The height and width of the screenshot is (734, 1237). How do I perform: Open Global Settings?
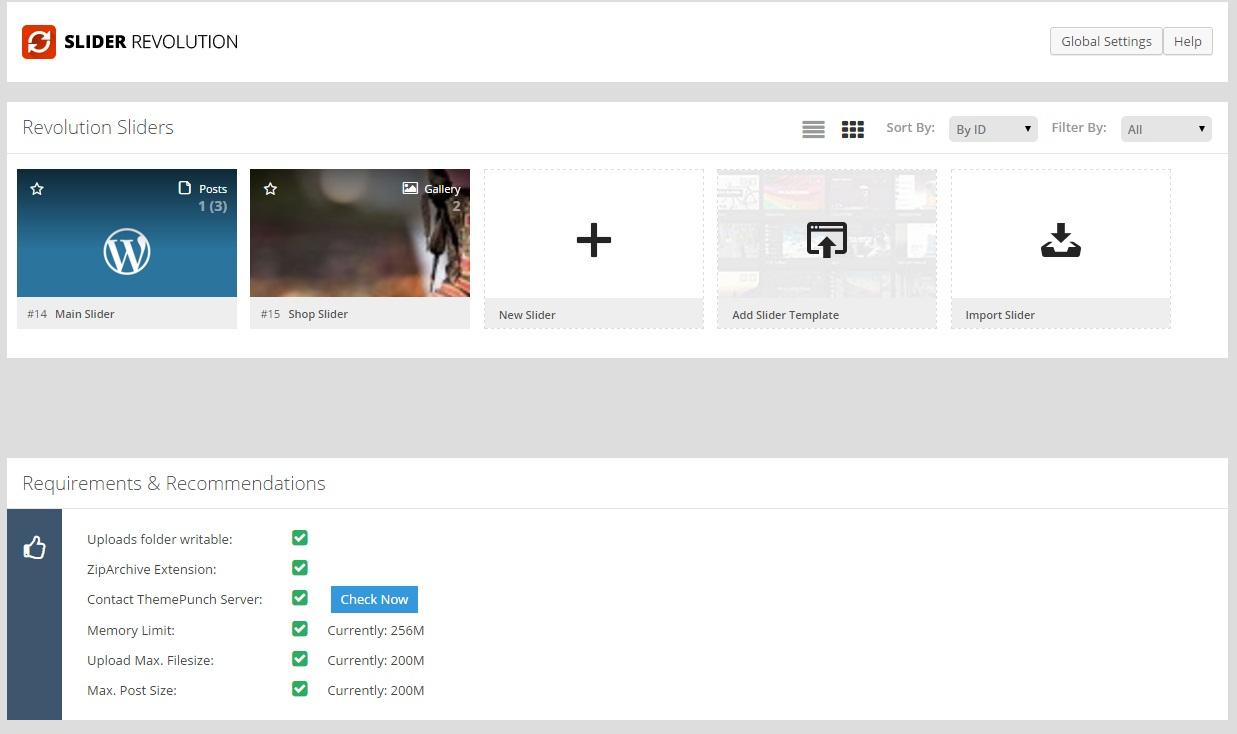pos(1106,41)
